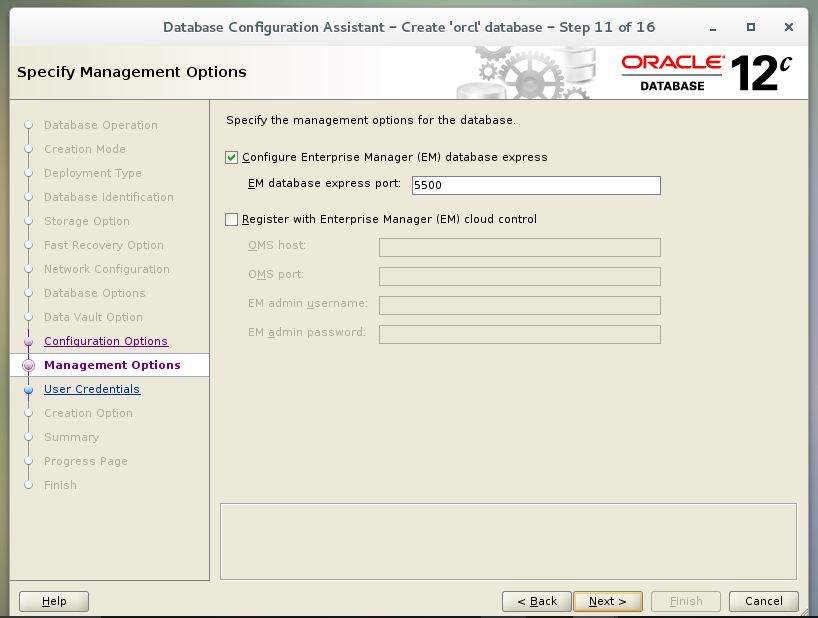The image size is (818, 618).
Task: Click the 'OMS host:' label
Action: [277, 245]
